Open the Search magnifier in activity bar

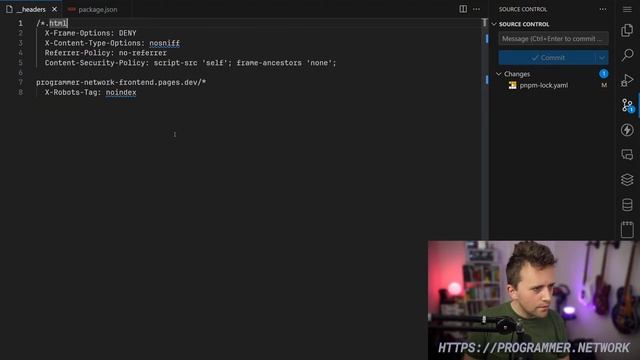click(x=627, y=55)
